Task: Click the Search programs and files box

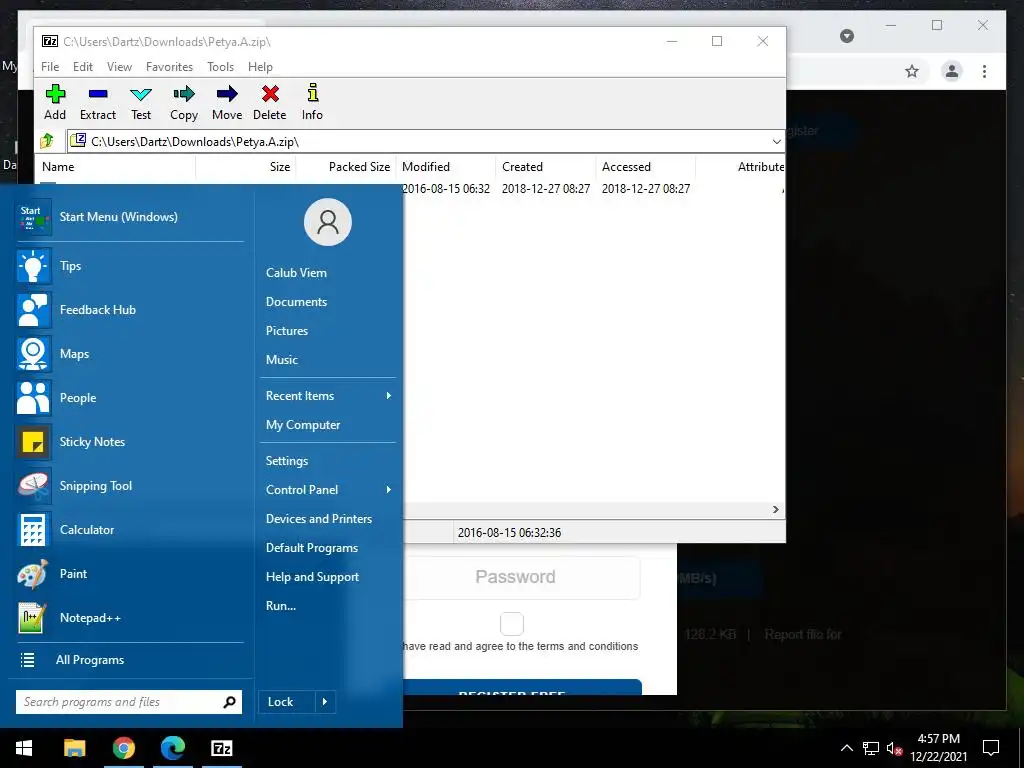Action: pyautogui.click(x=129, y=702)
